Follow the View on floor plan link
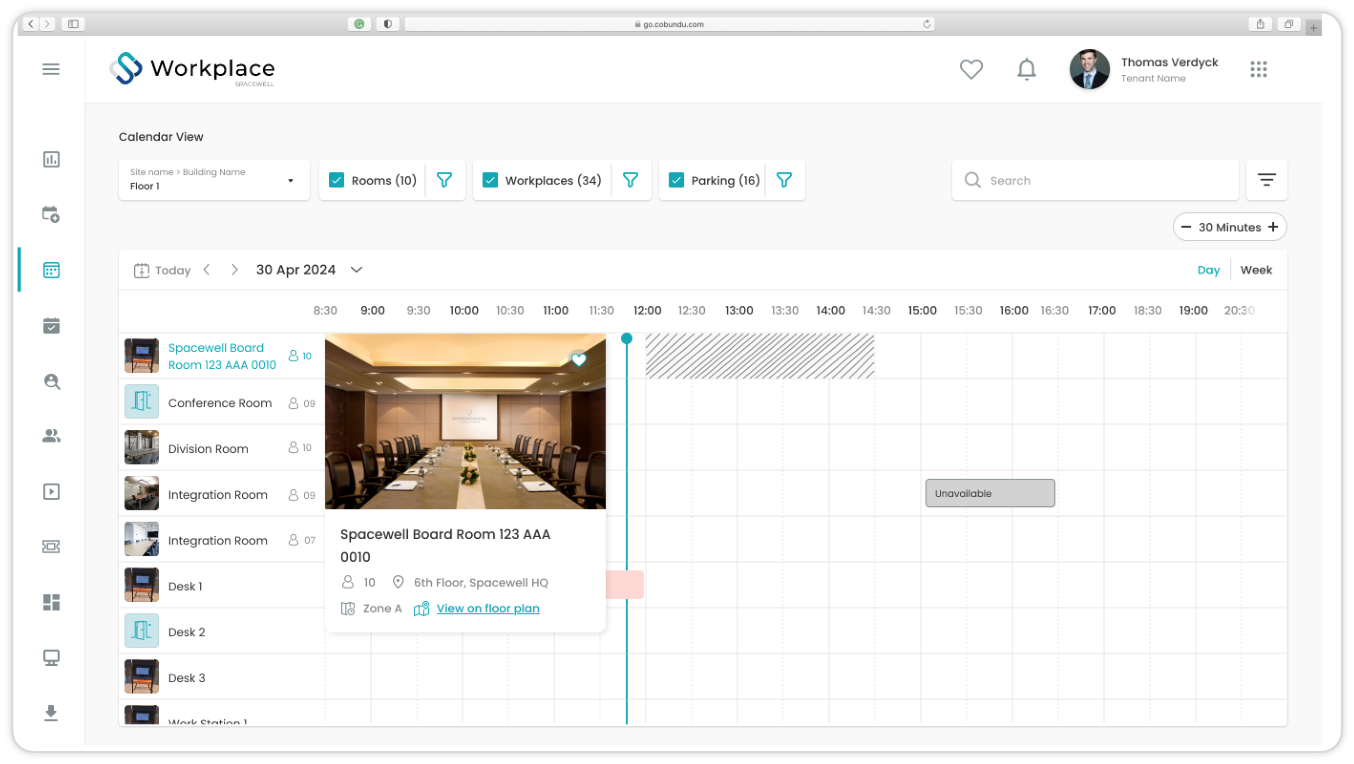 488,608
